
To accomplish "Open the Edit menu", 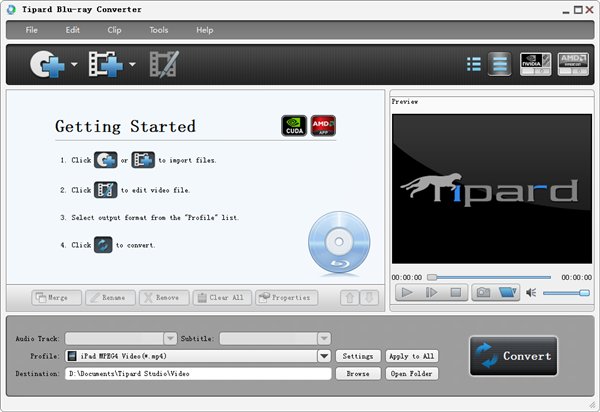I will tap(72, 30).
